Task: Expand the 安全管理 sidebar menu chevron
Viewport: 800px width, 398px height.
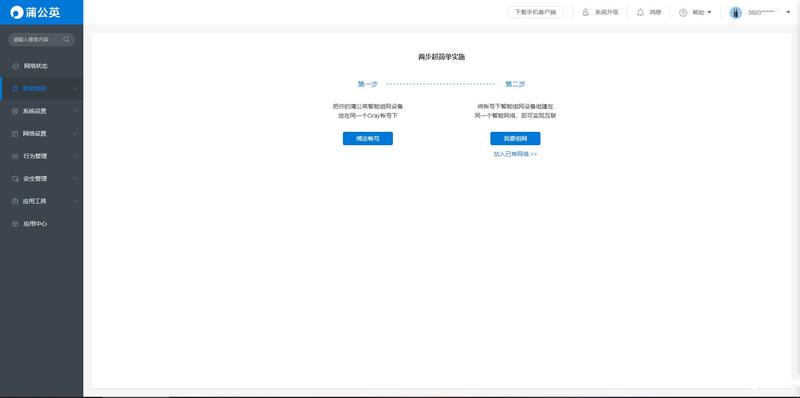Action: tap(75, 179)
